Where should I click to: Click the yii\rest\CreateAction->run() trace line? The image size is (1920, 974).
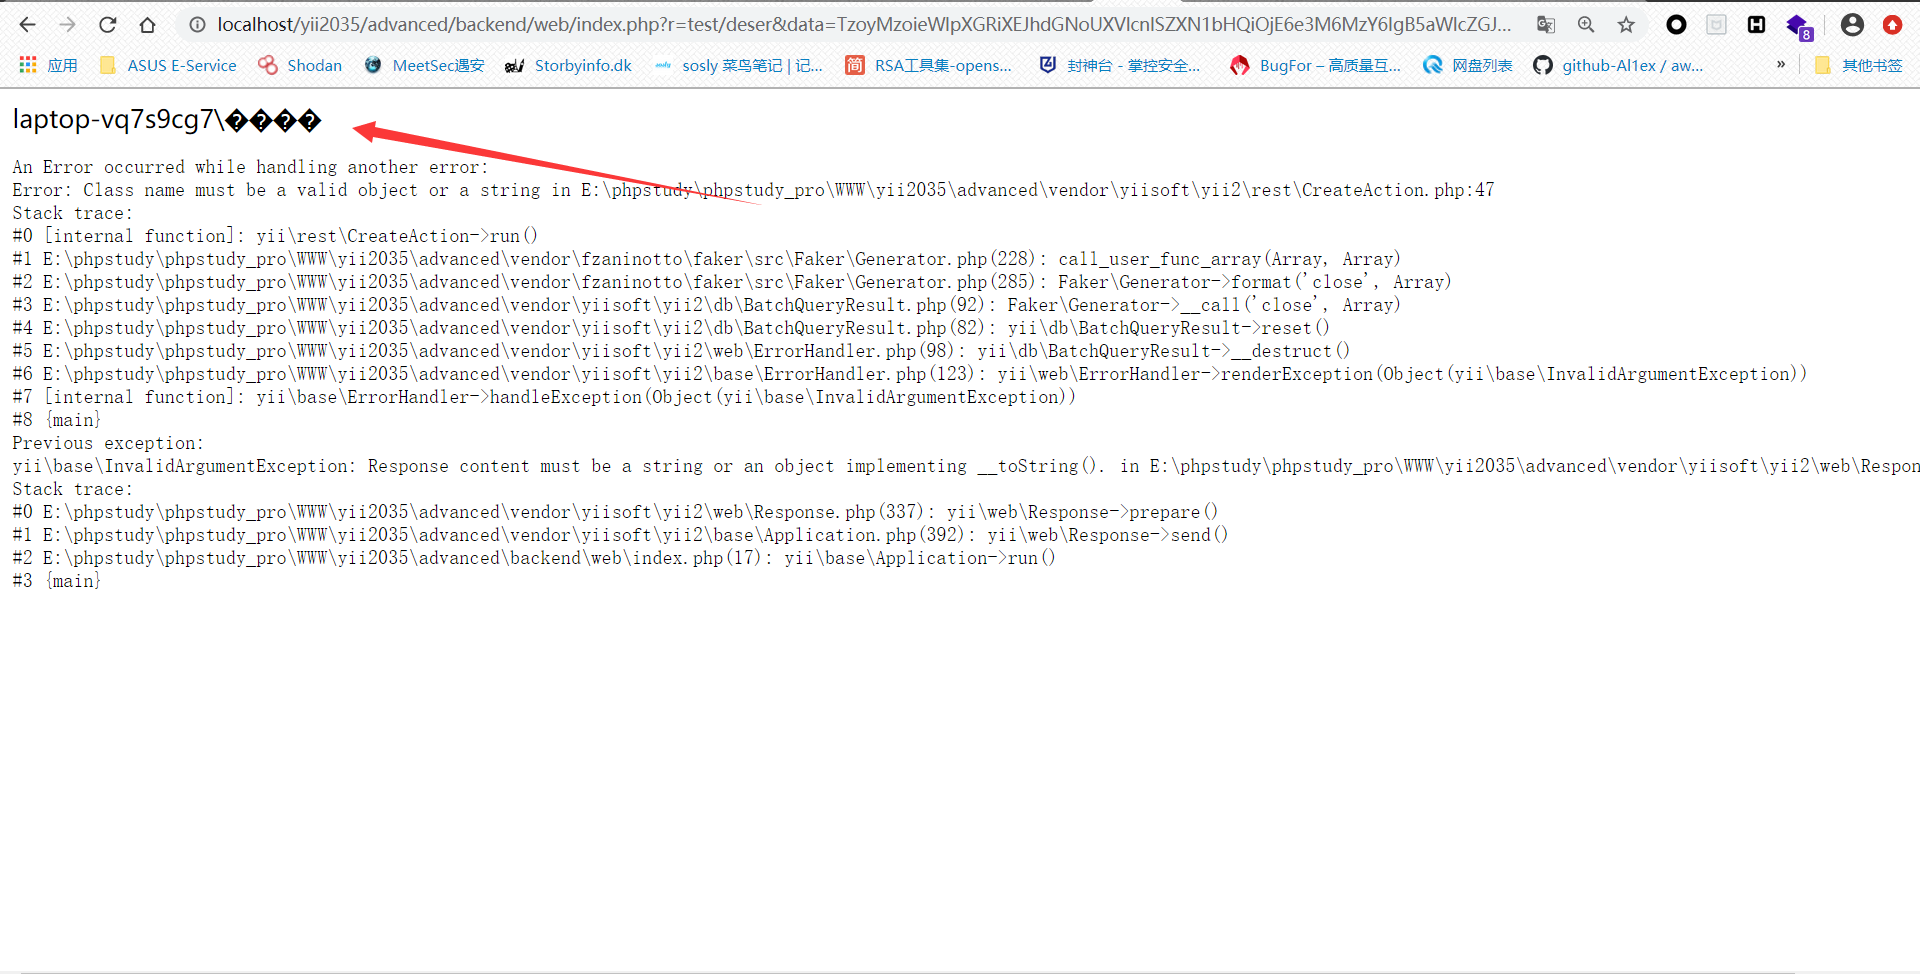[x=275, y=236]
